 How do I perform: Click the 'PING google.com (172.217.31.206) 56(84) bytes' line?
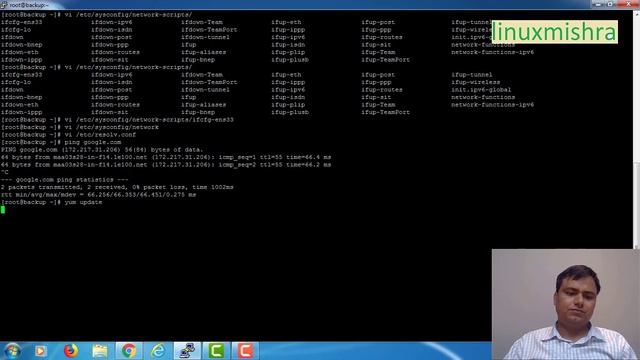102,150
